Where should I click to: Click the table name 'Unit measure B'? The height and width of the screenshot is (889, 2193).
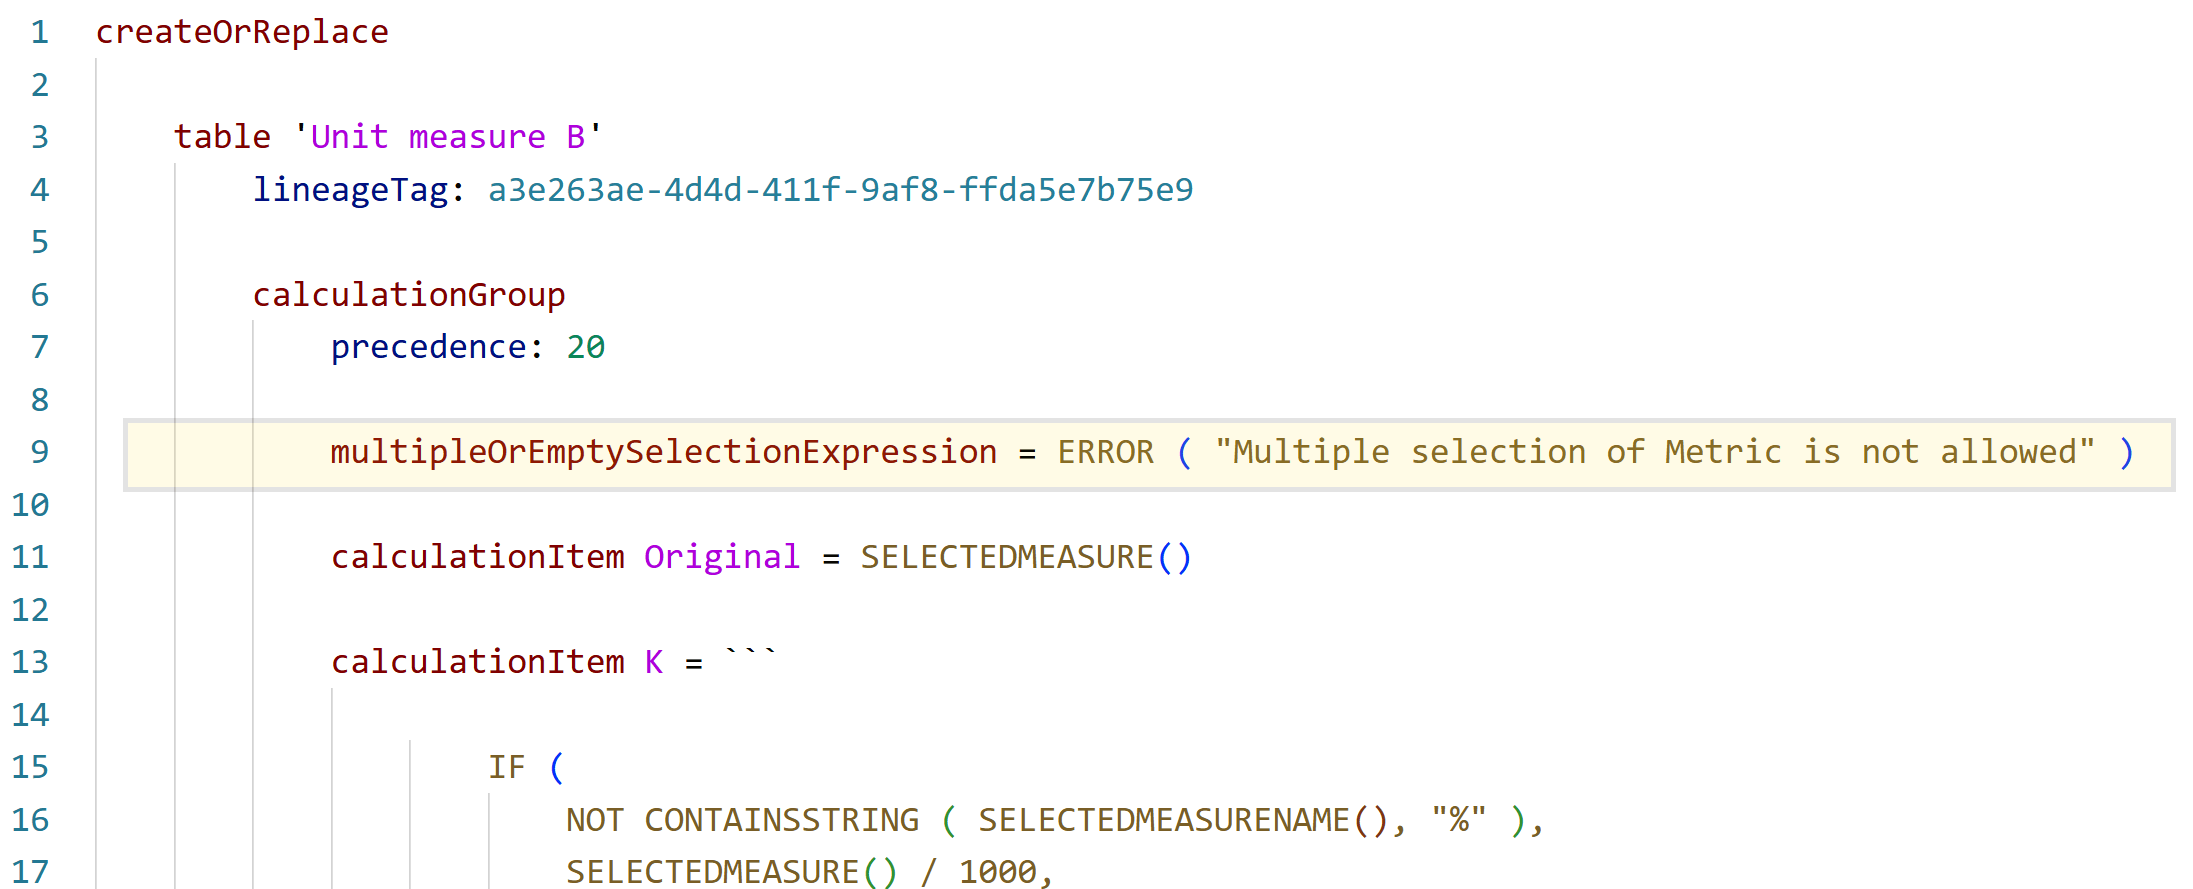(448, 137)
